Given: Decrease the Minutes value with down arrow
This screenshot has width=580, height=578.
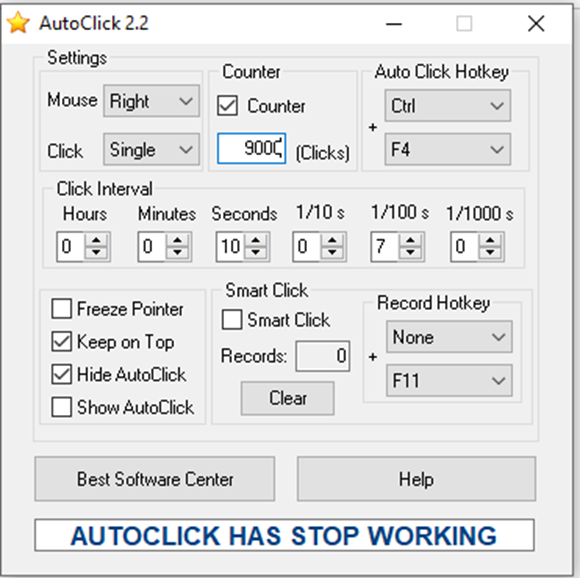Looking at the screenshot, I should click(178, 253).
